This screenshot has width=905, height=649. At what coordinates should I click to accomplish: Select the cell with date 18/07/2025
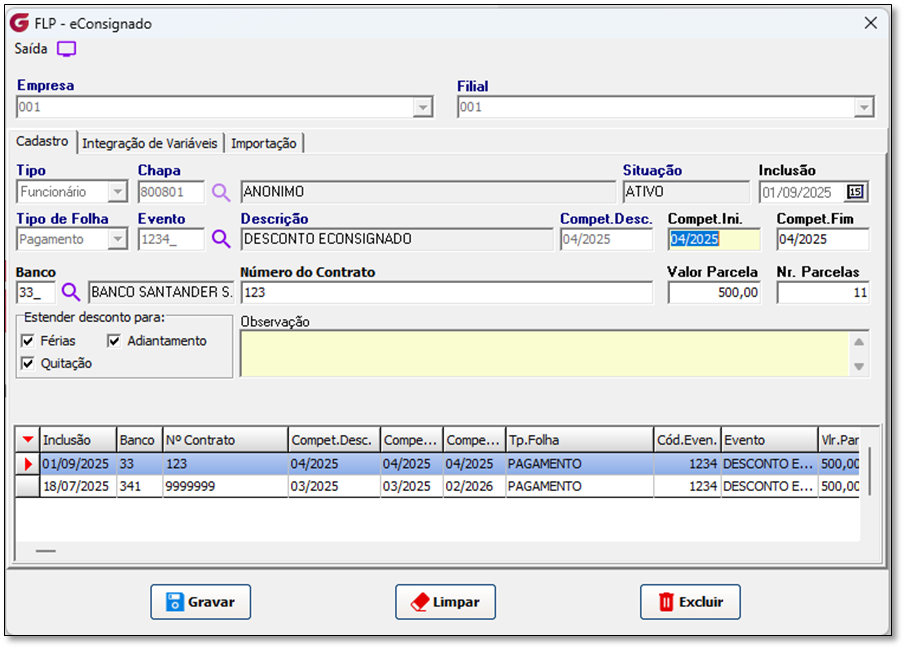[78, 486]
